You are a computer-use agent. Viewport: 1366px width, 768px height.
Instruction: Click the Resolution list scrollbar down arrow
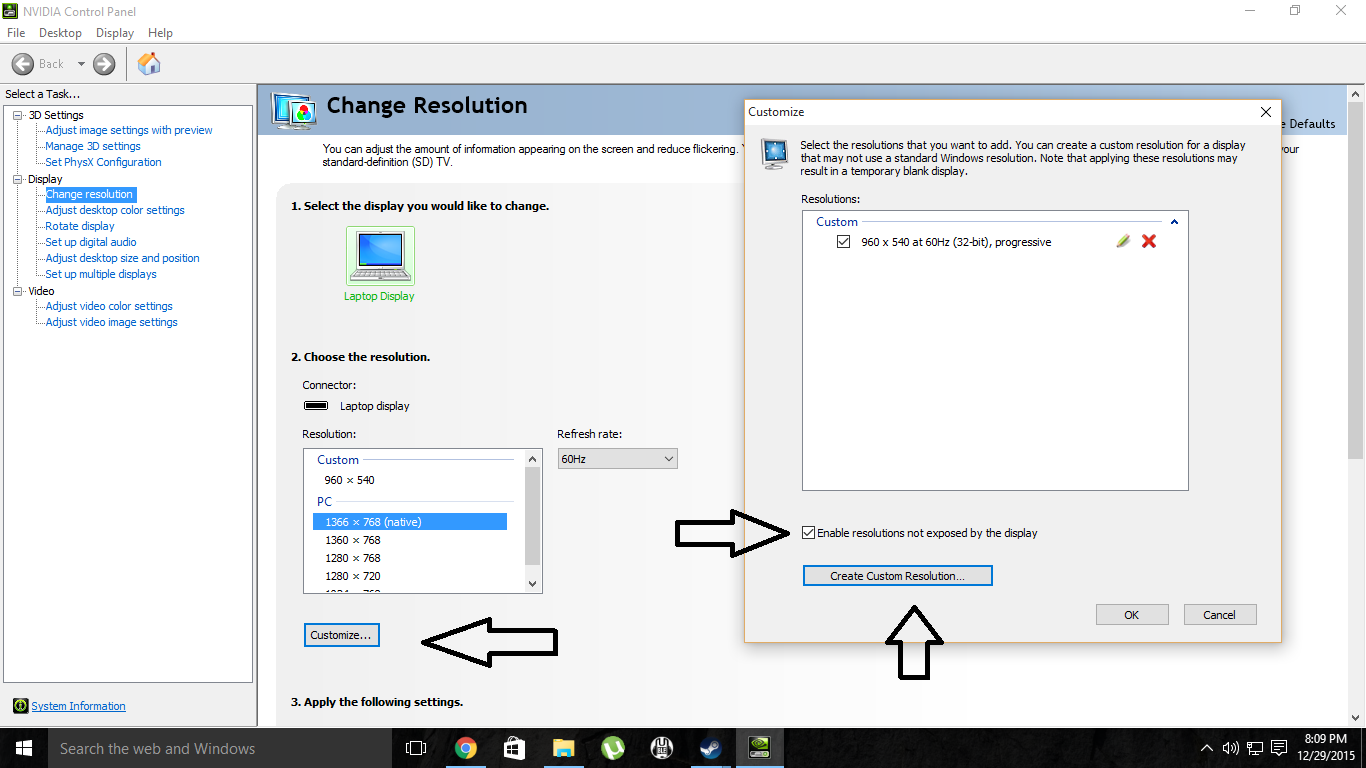tap(532, 584)
